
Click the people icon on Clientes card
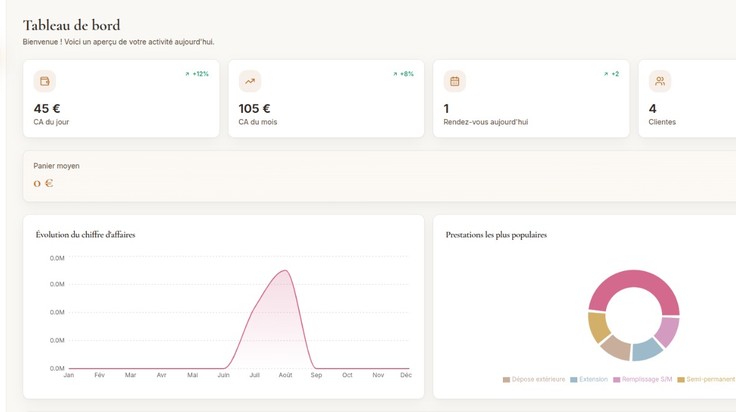[660, 81]
